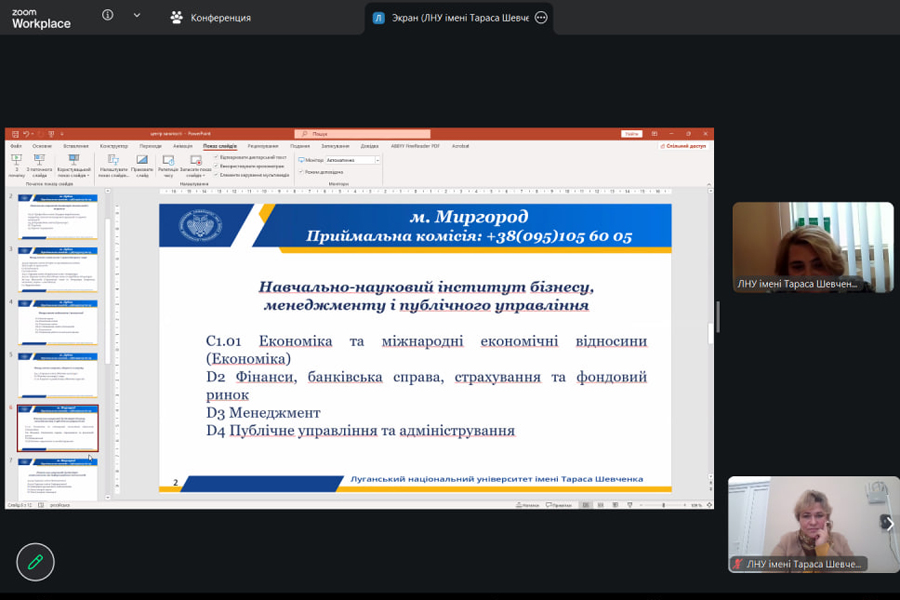Open the Файл menu
900x600 pixels.
[16, 146]
